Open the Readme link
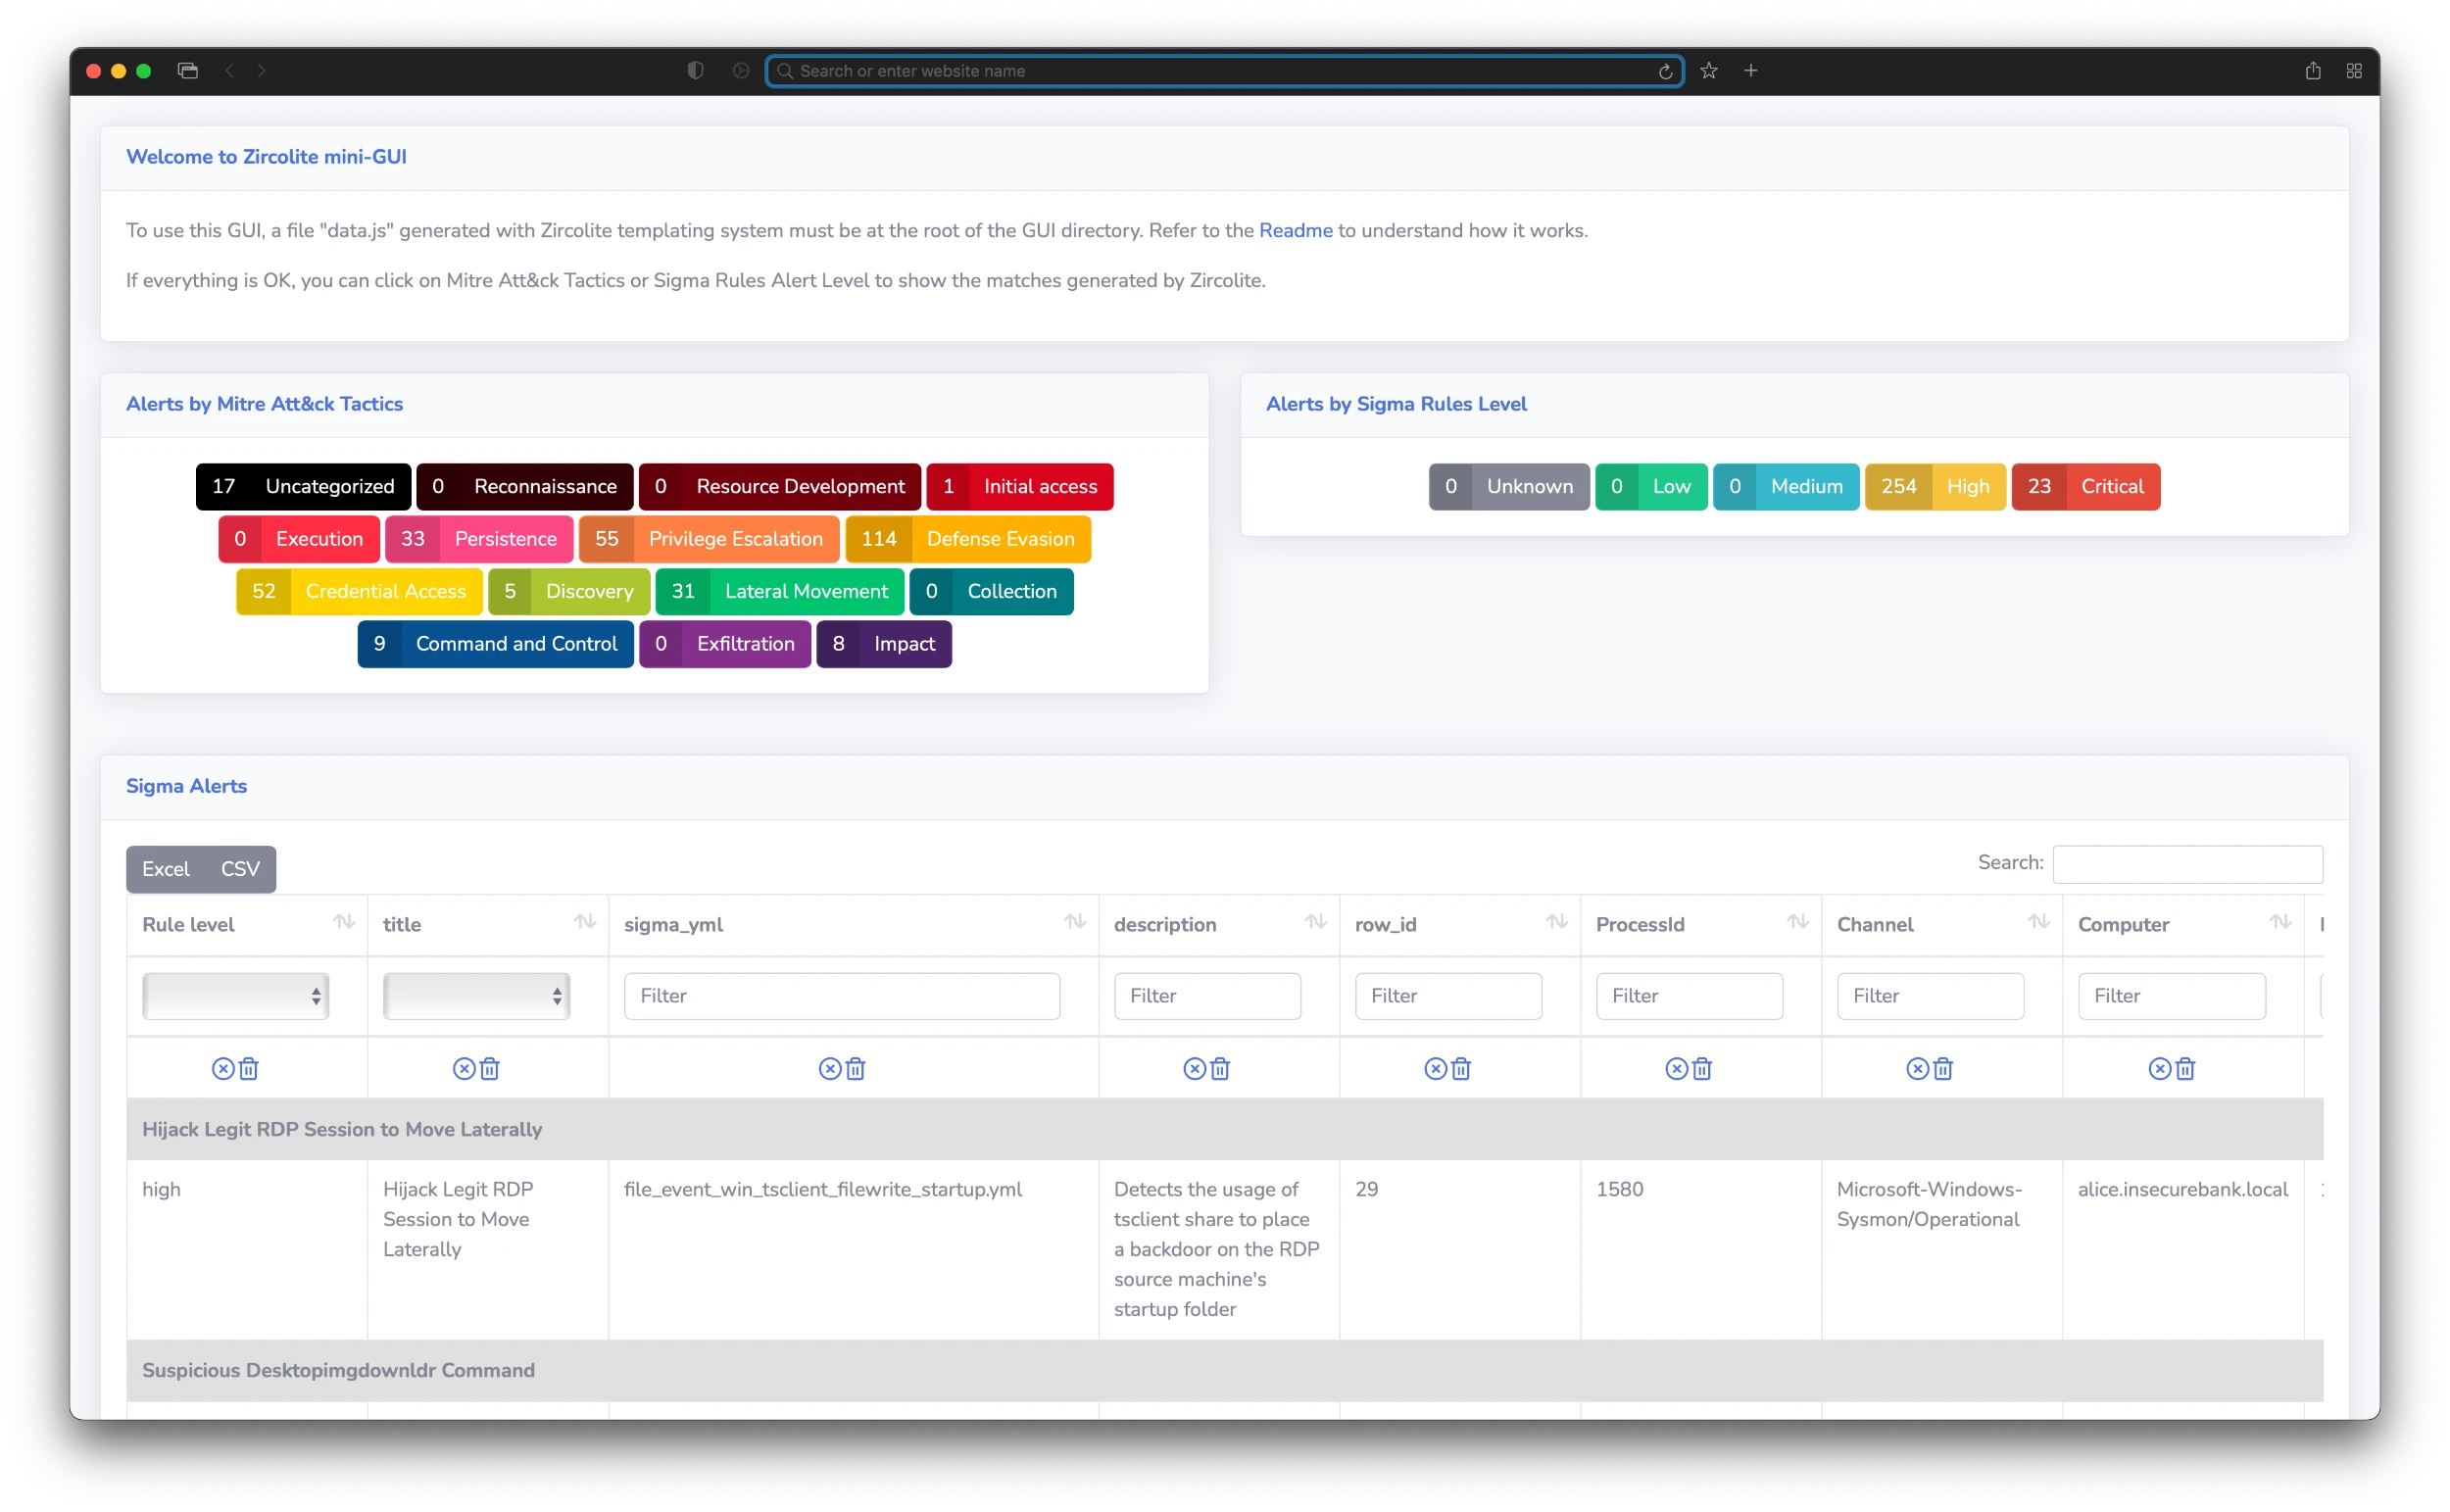The height and width of the screenshot is (1512, 2450). click(x=1295, y=230)
